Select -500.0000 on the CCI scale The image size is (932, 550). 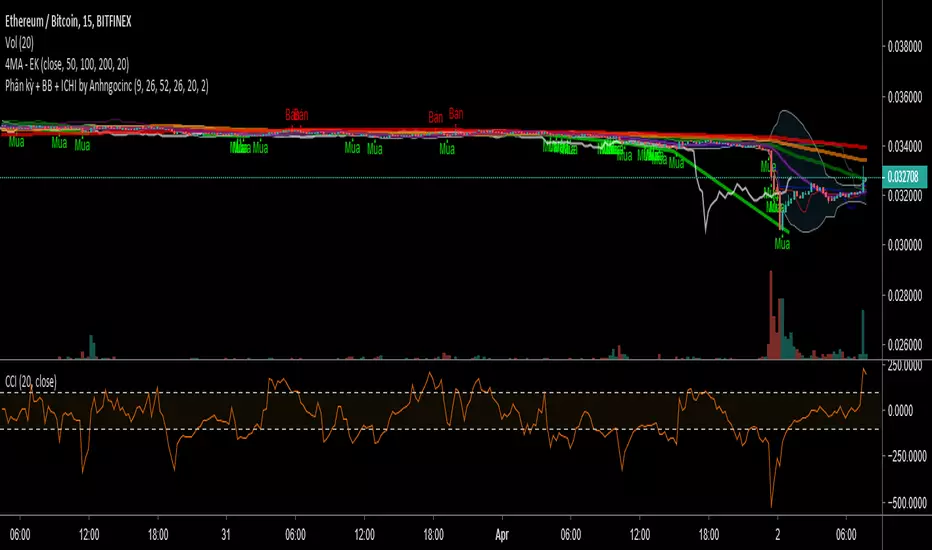tap(906, 503)
